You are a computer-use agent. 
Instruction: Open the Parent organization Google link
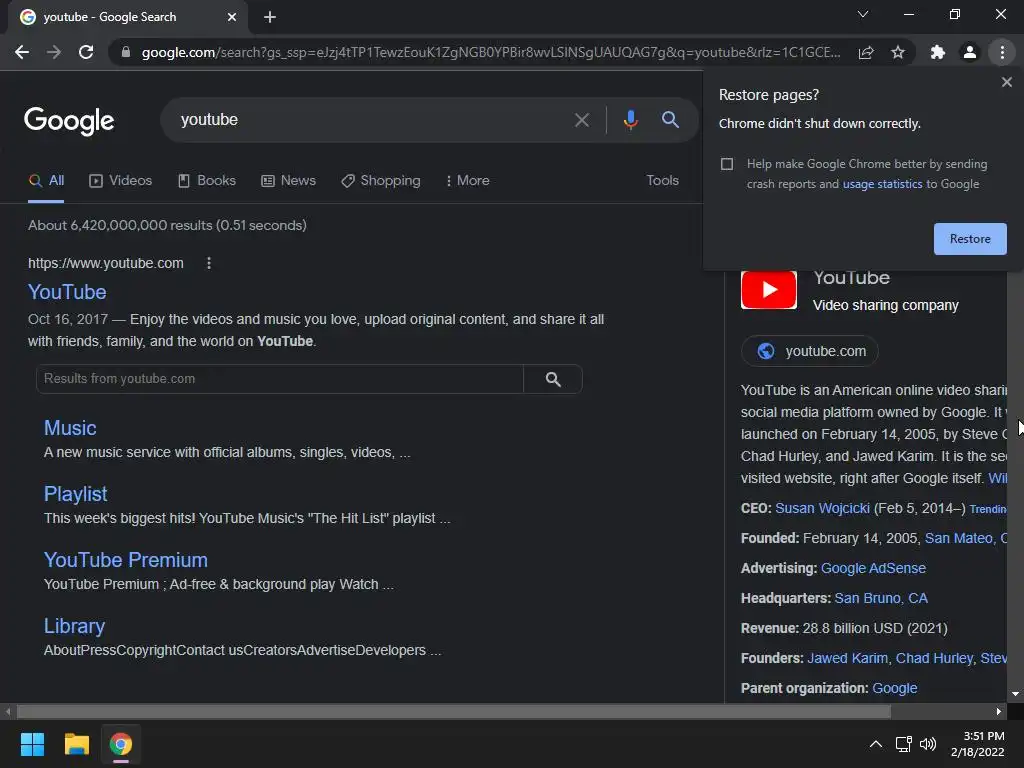click(895, 688)
